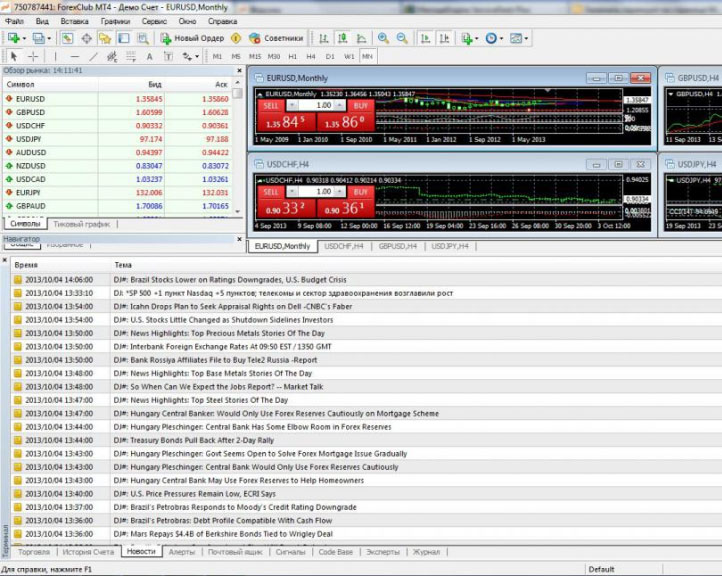Open the Indicators dropdown arrow
Image resolution: width=722 pixels, height=576 pixels.
477,39
